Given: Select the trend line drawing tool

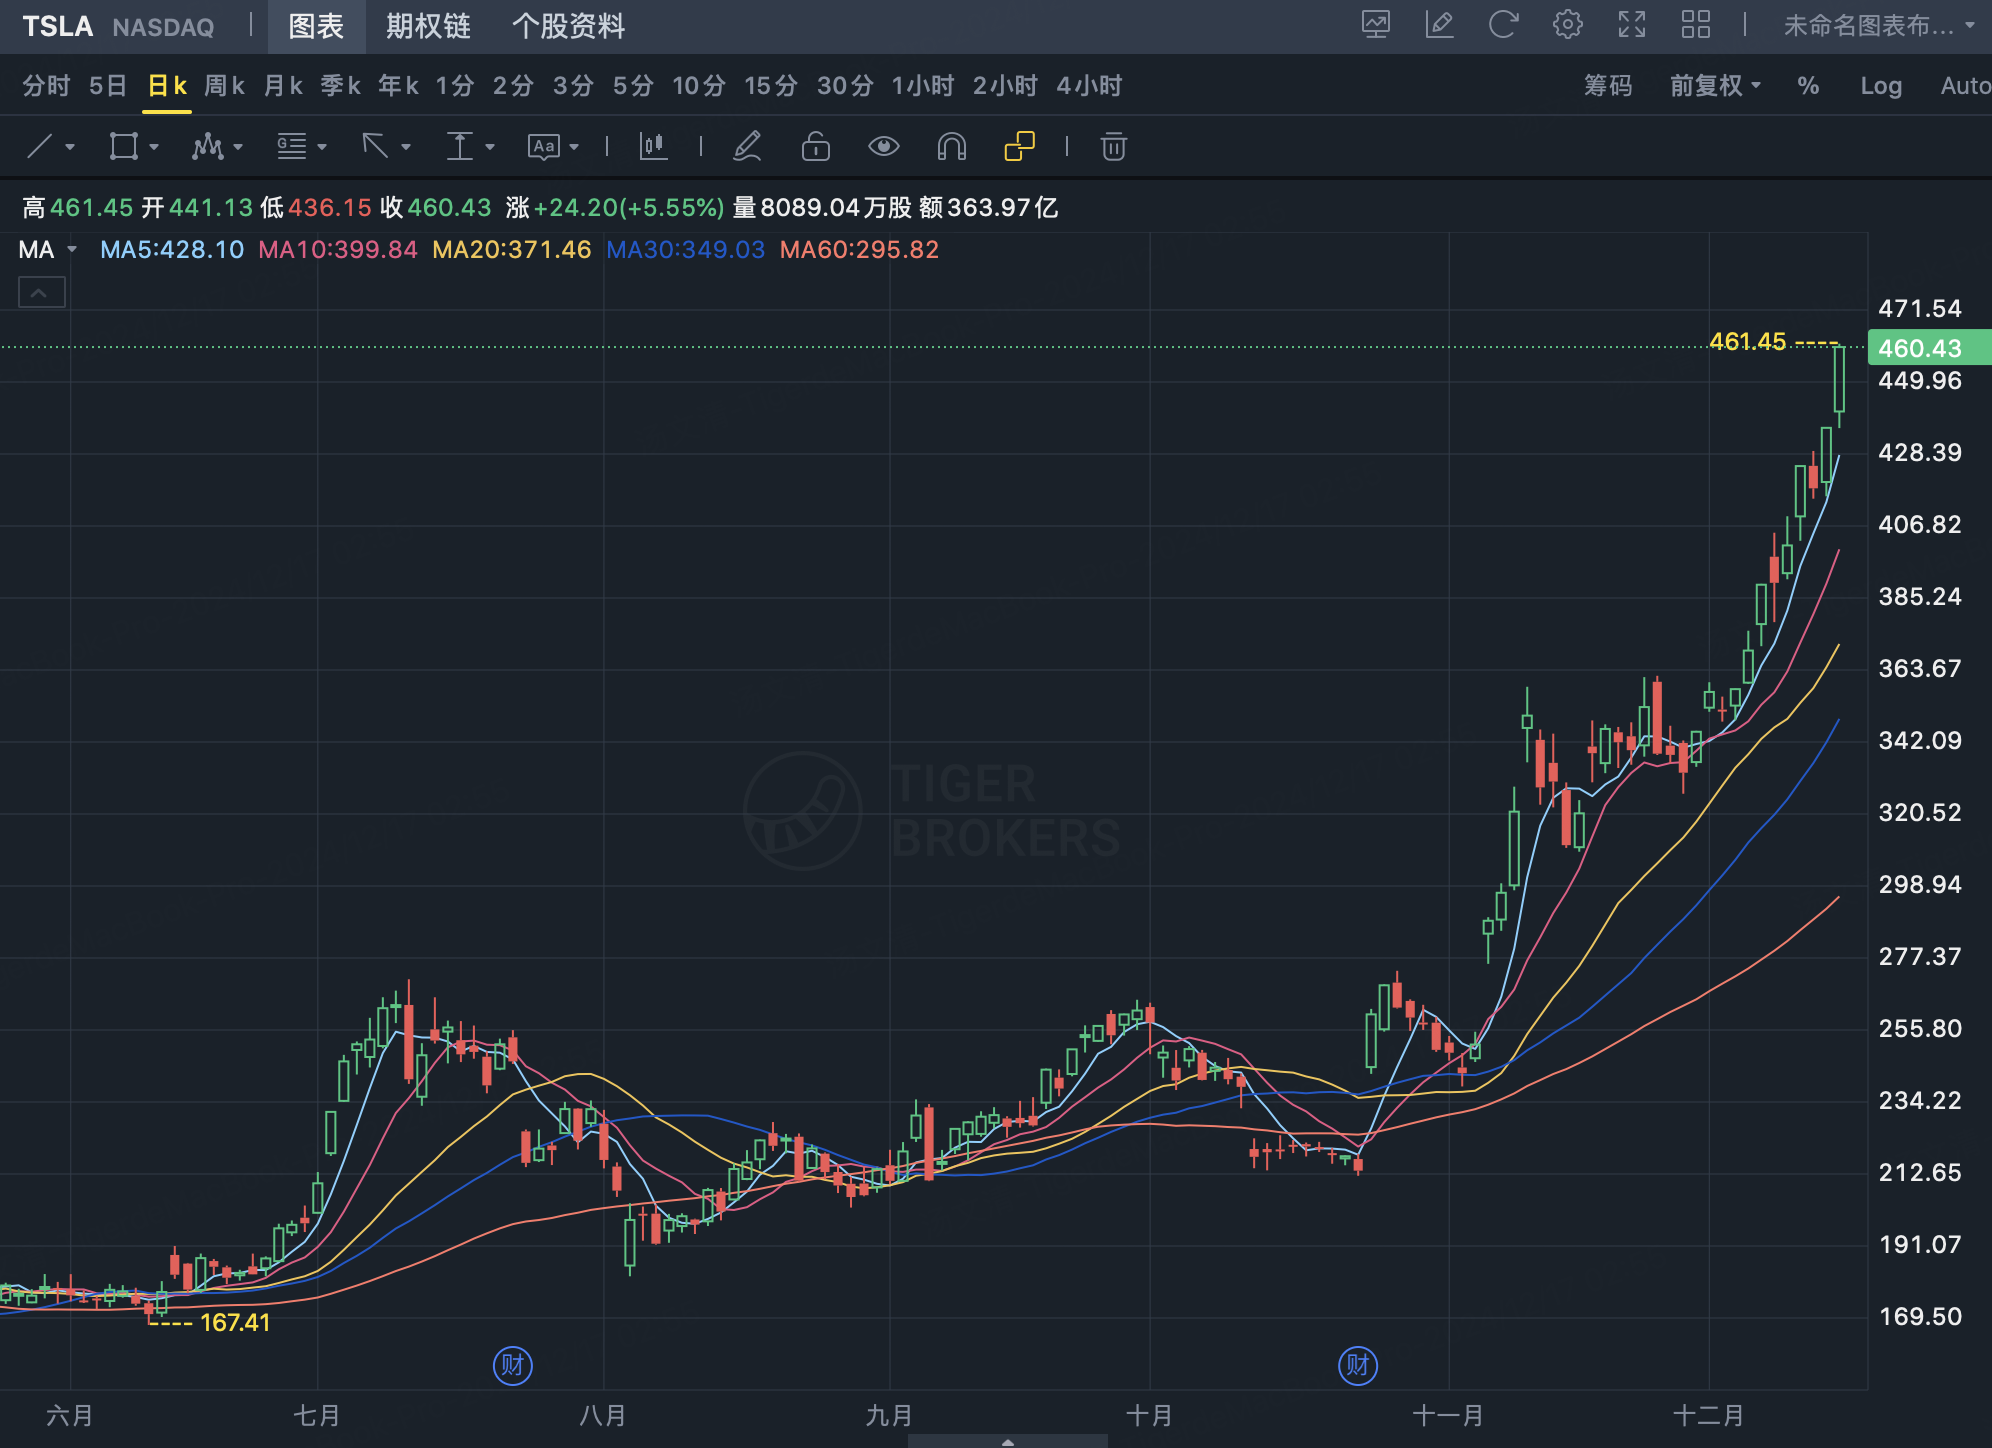Looking at the screenshot, I should 40,147.
